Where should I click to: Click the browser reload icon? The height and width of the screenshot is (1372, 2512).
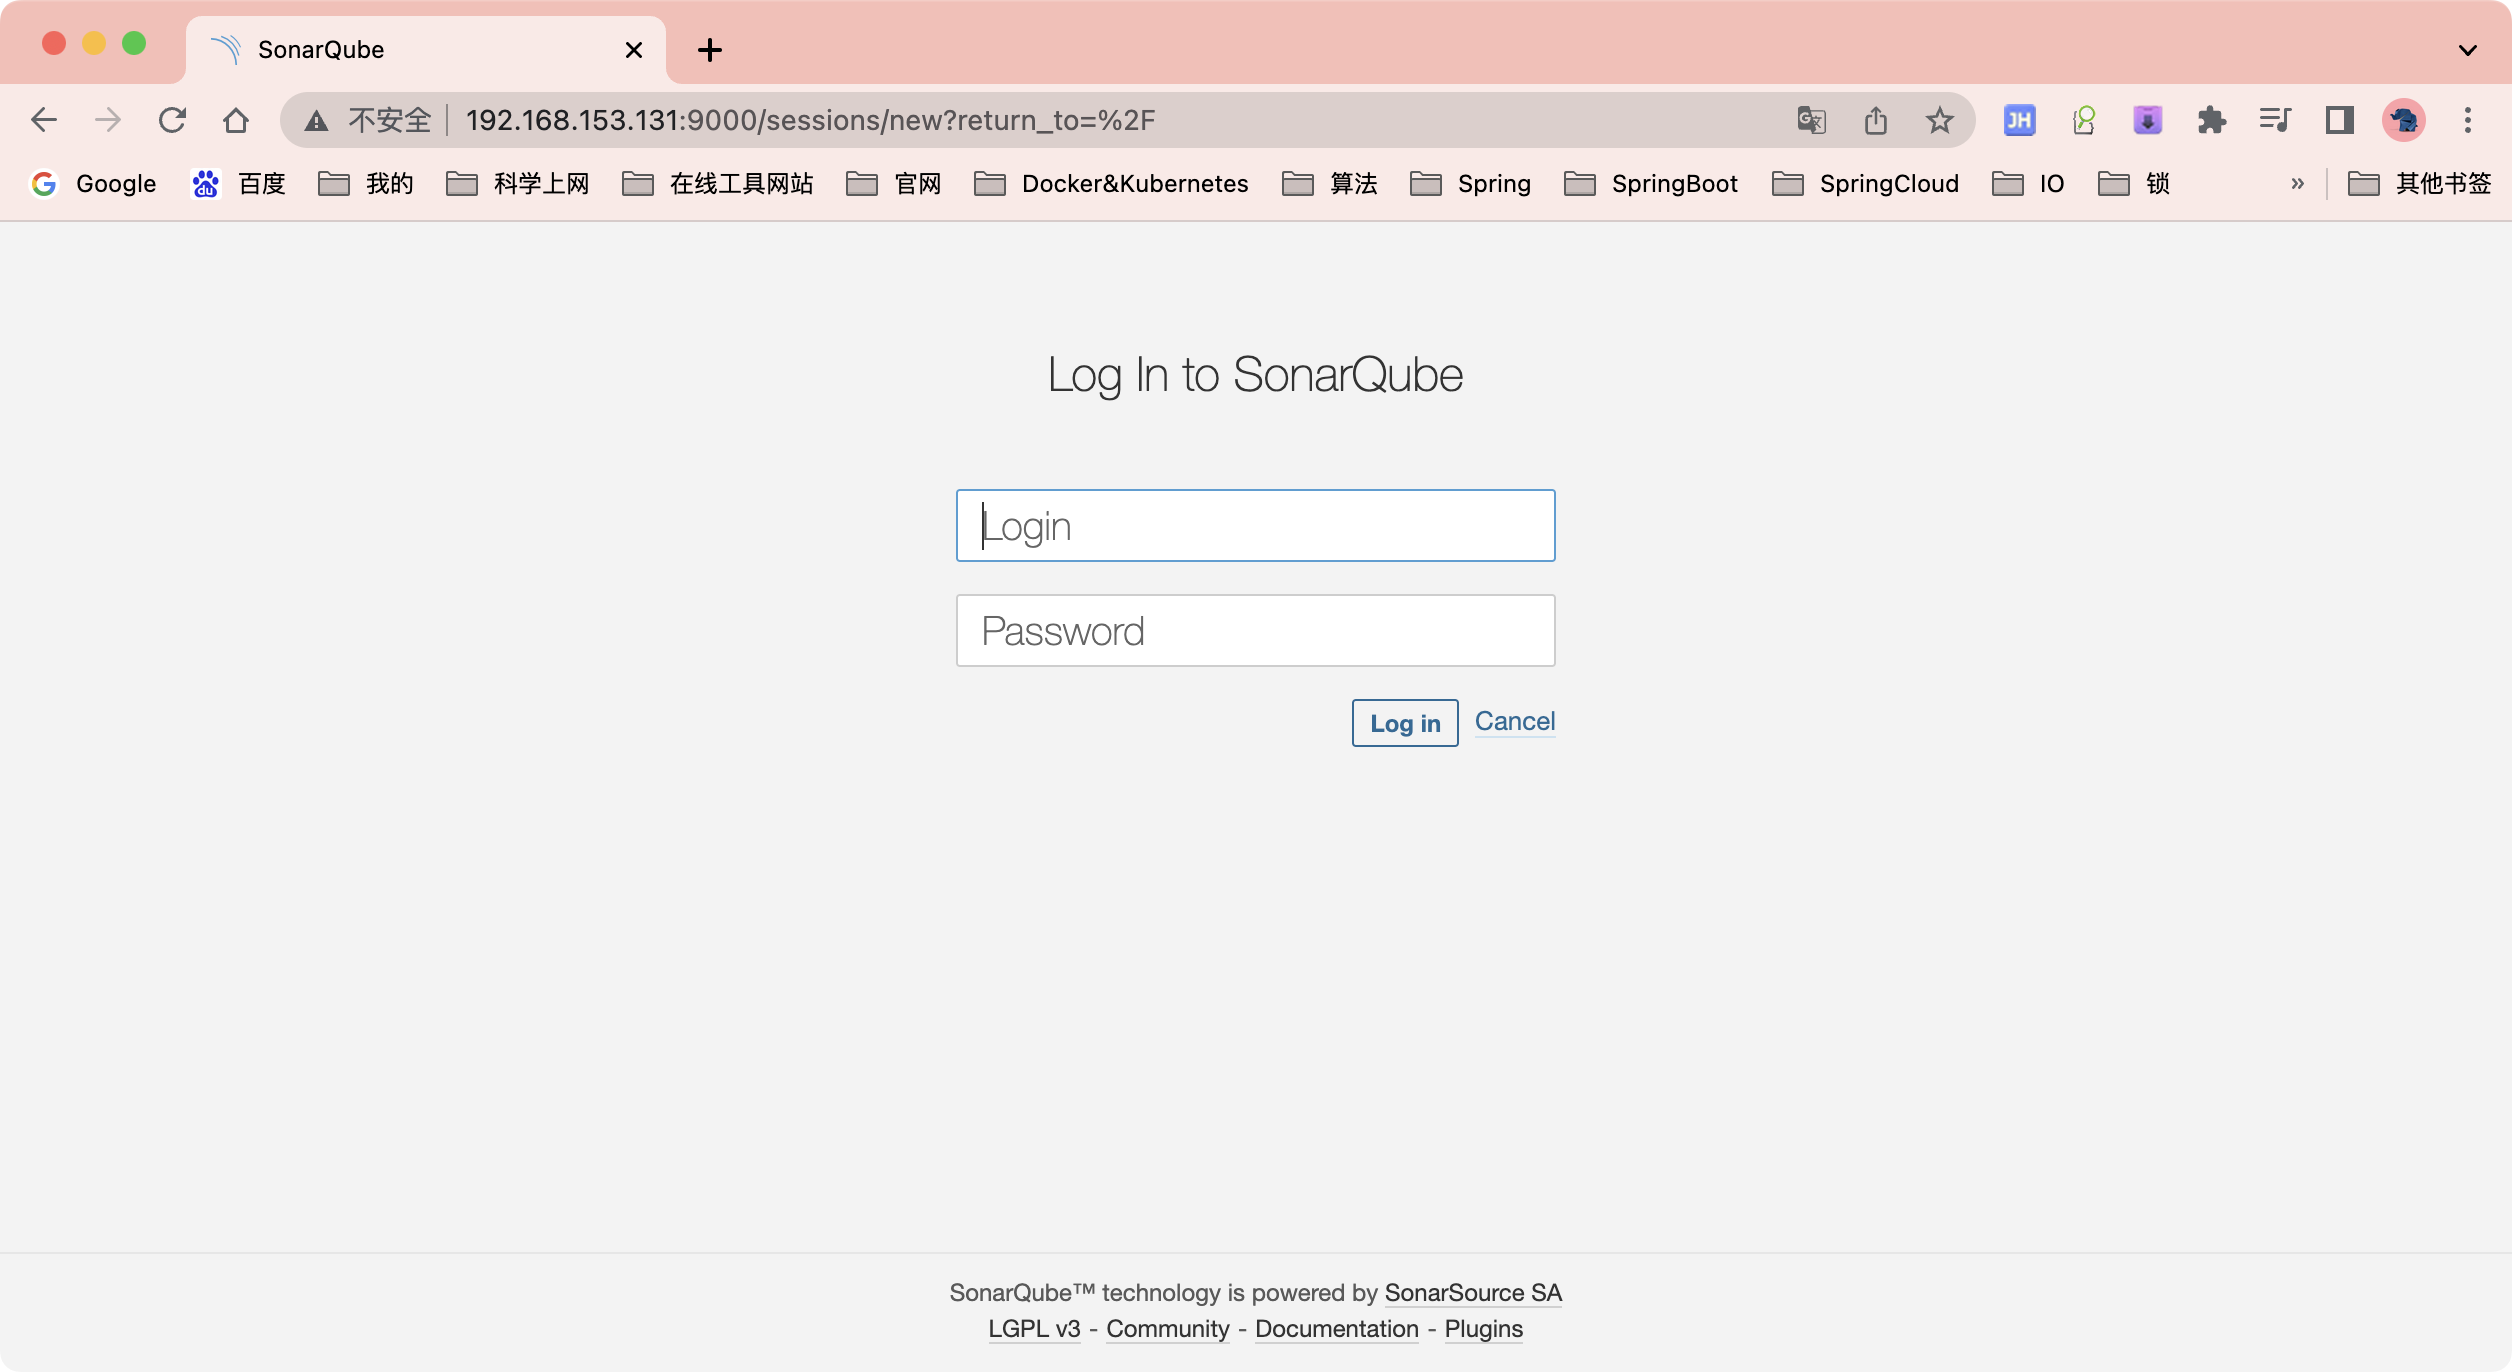(x=172, y=121)
